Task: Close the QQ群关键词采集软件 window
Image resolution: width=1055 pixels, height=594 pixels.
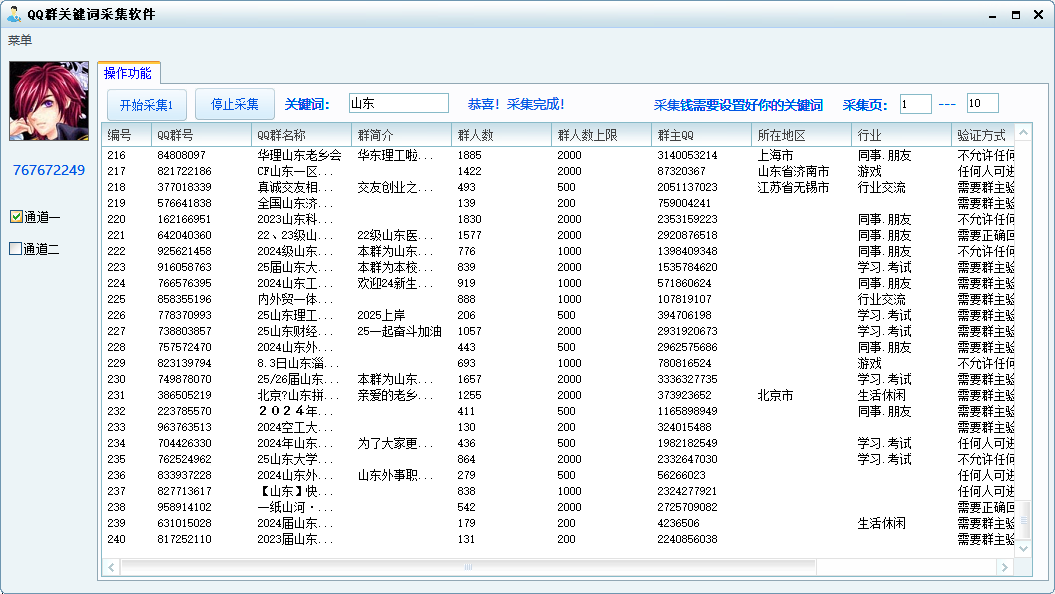Action: (x=1038, y=15)
